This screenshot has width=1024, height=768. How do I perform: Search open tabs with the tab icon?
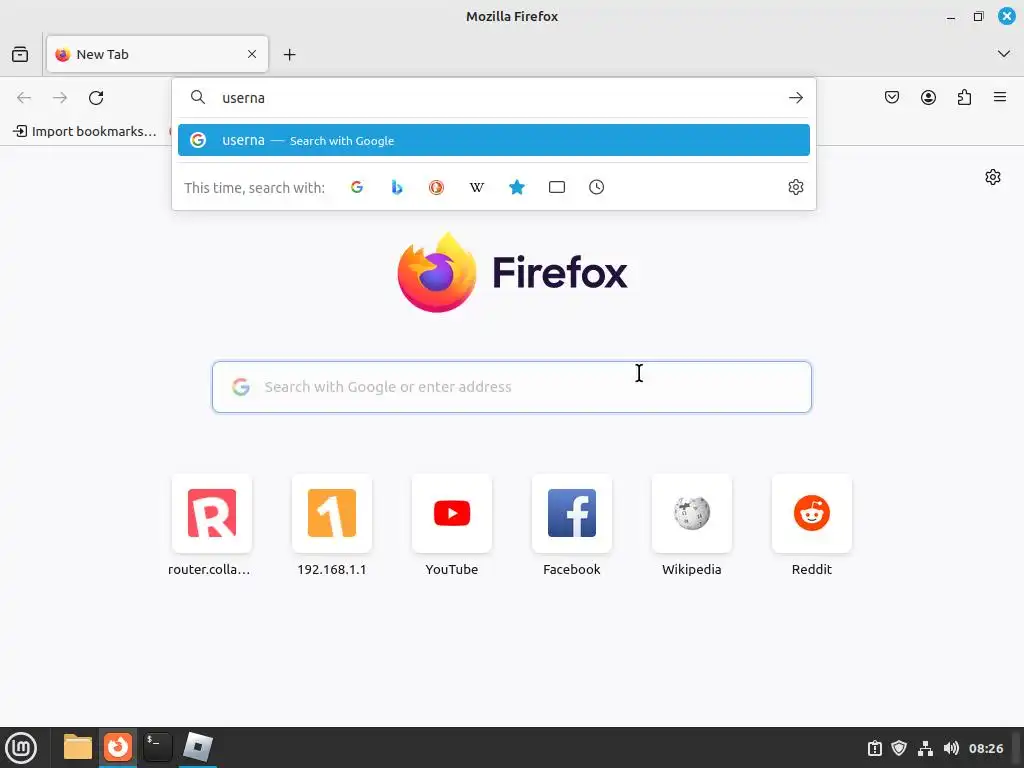tap(557, 187)
